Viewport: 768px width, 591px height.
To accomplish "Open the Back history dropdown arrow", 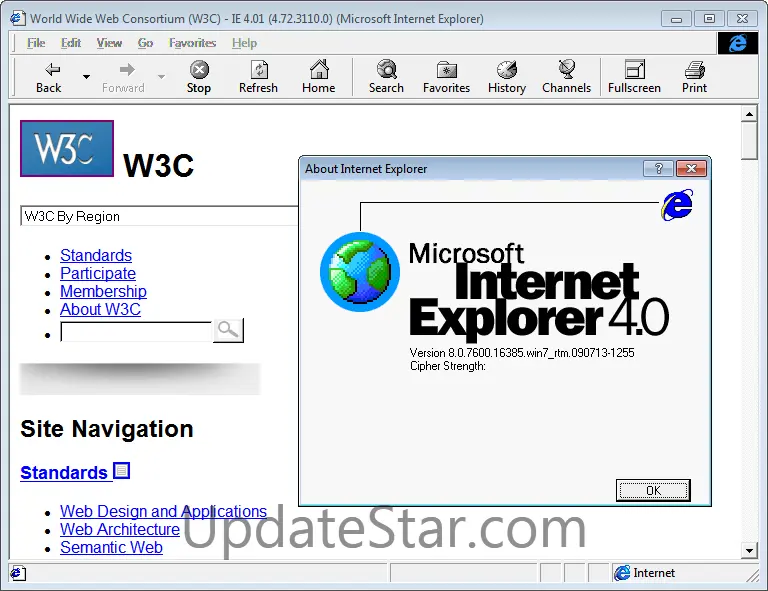I will pos(86,77).
